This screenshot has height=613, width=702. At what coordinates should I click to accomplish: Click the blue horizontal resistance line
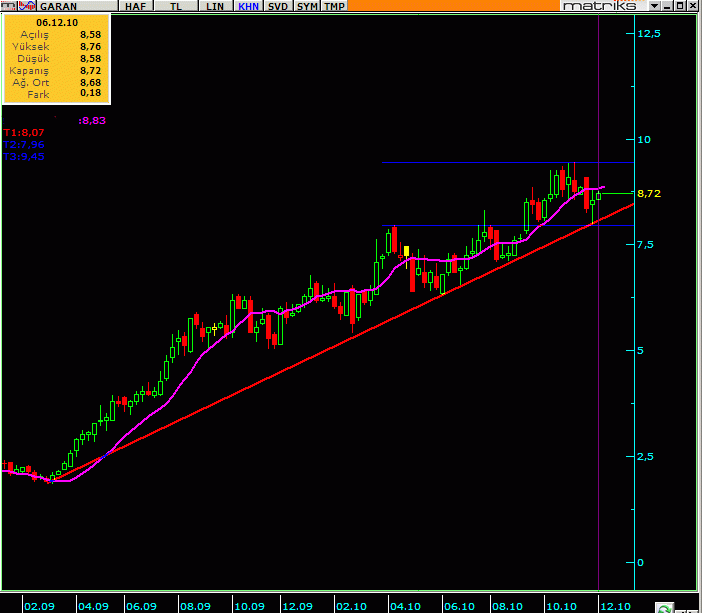tap(500, 162)
